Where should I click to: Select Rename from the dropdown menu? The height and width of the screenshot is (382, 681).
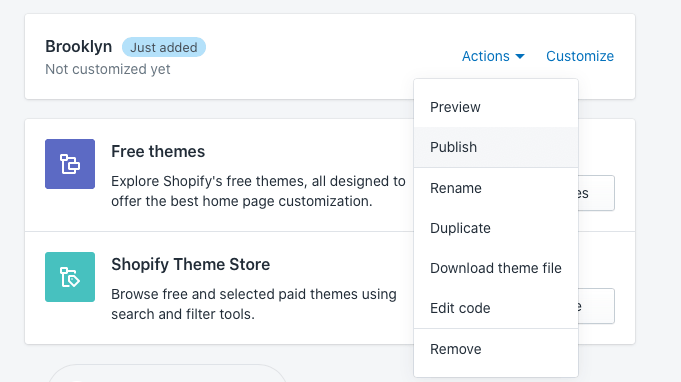496,188
